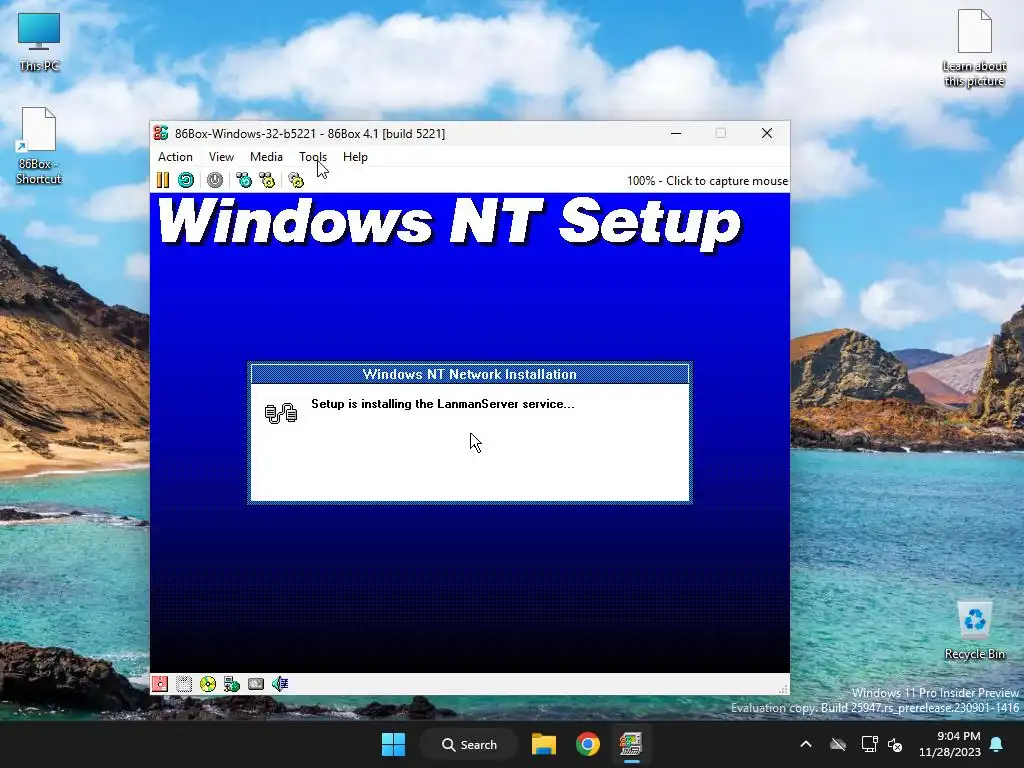Hard reset the emulated machine
1024x768 pixels.
point(186,180)
